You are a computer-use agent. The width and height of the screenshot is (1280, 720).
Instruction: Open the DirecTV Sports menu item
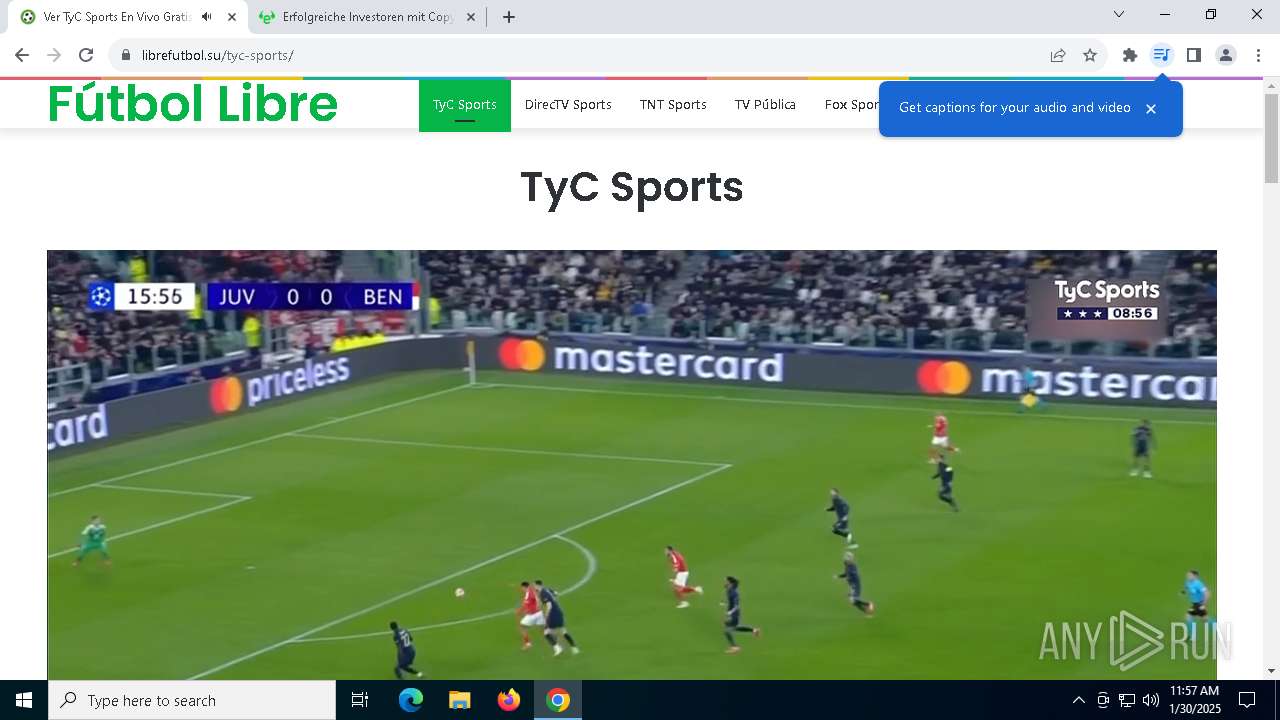pos(568,105)
